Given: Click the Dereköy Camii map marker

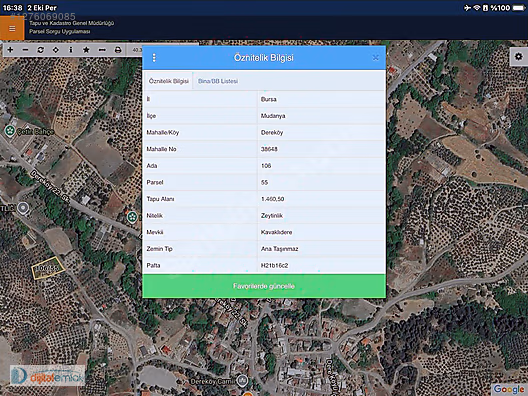Looking at the screenshot, I should (x=242, y=381).
